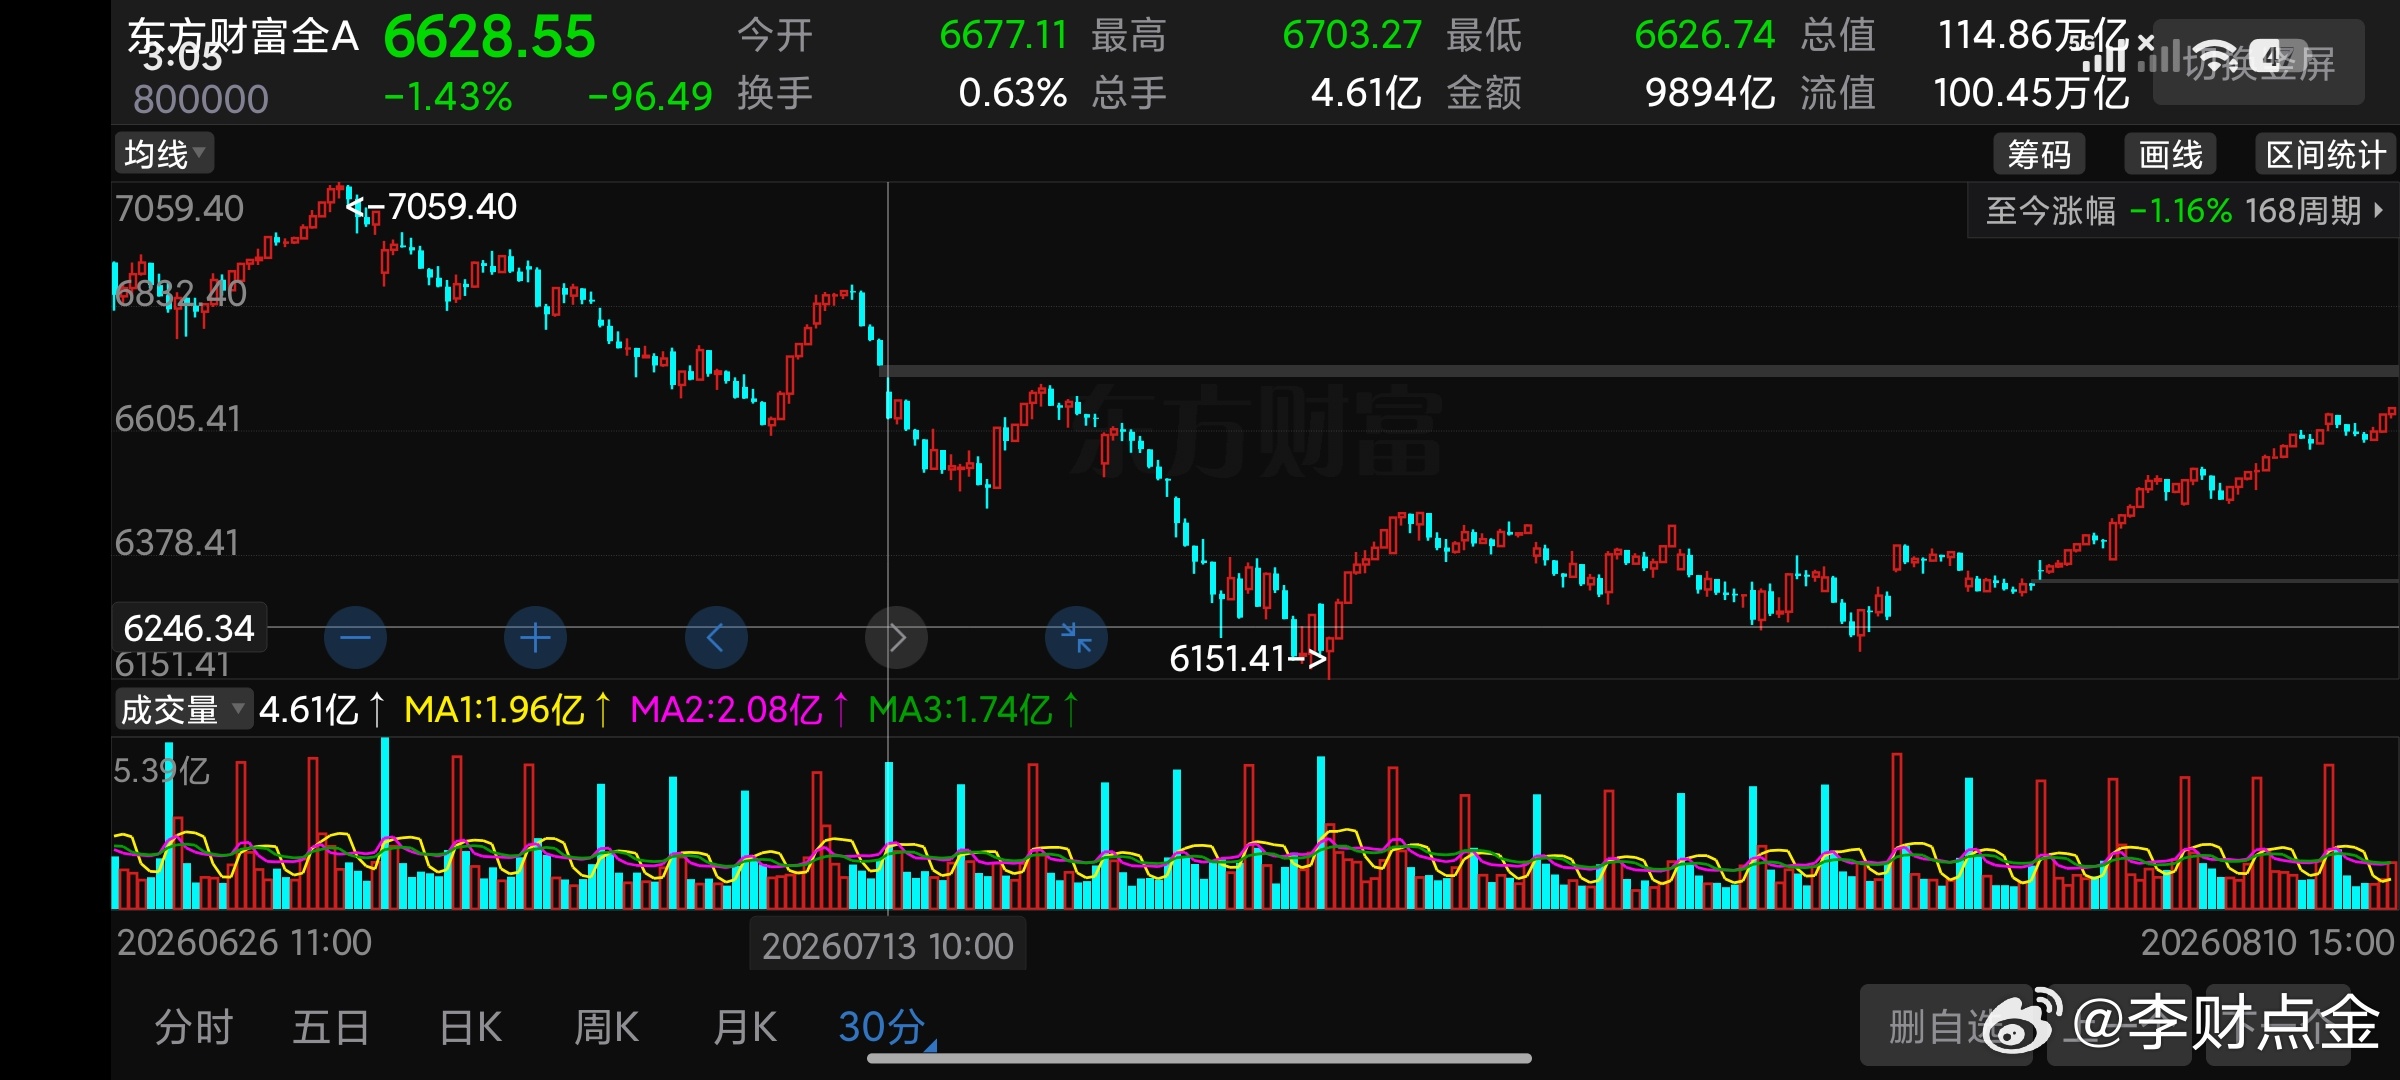Click the 6246.34 crosshair price label
2400x1080 pixels.
(189, 628)
